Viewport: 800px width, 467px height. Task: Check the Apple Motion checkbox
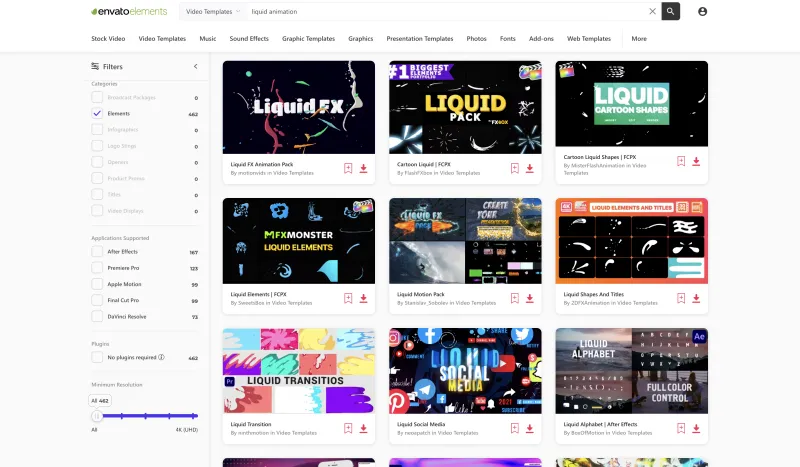pos(97,284)
